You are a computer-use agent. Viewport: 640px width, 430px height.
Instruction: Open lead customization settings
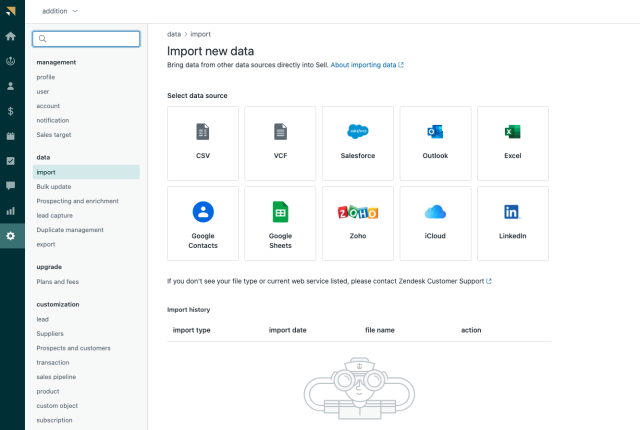pyautogui.click(x=42, y=319)
